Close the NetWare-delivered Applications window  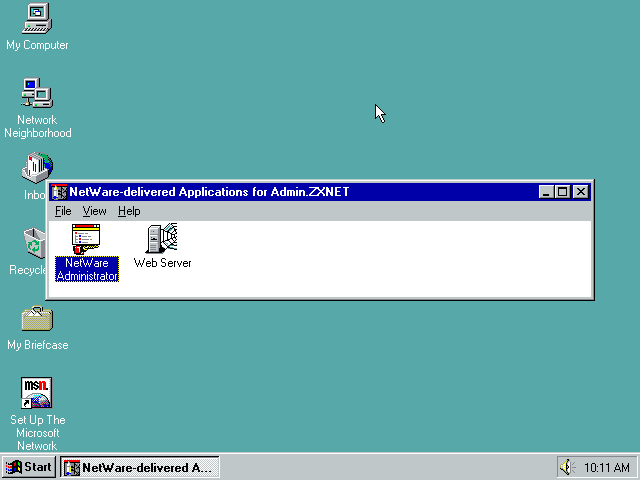[580, 192]
